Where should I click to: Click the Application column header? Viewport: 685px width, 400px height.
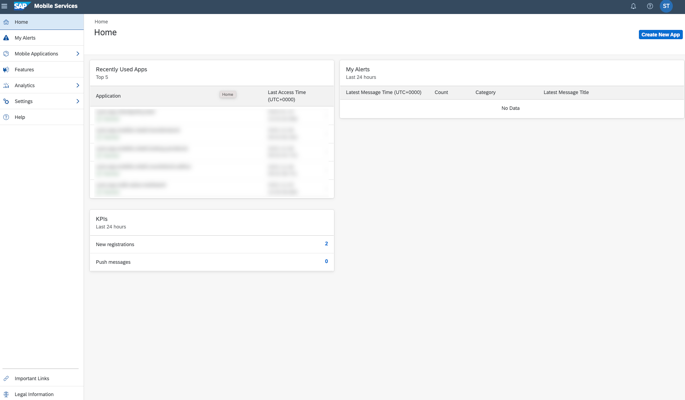coord(108,96)
